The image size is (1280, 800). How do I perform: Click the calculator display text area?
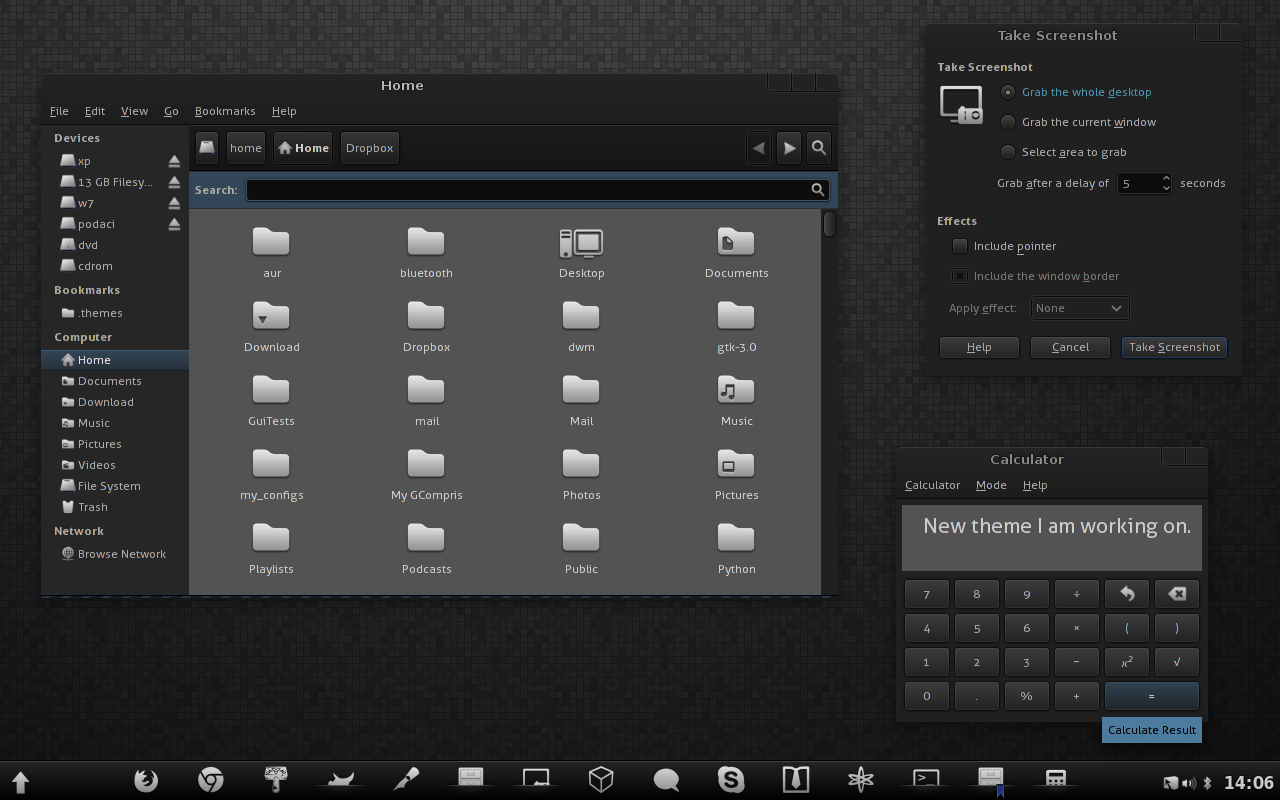[x=1052, y=538]
